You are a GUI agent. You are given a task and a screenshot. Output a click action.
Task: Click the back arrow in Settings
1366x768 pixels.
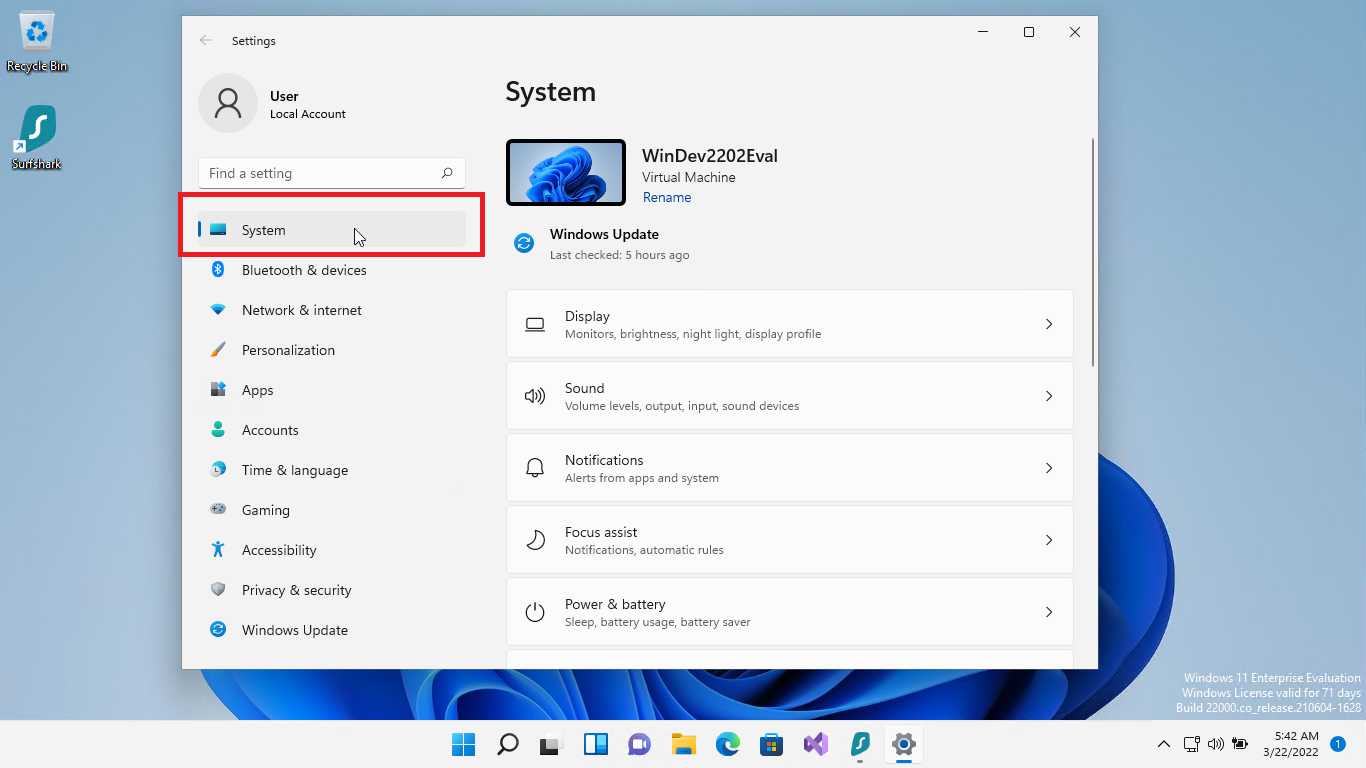pyautogui.click(x=206, y=40)
